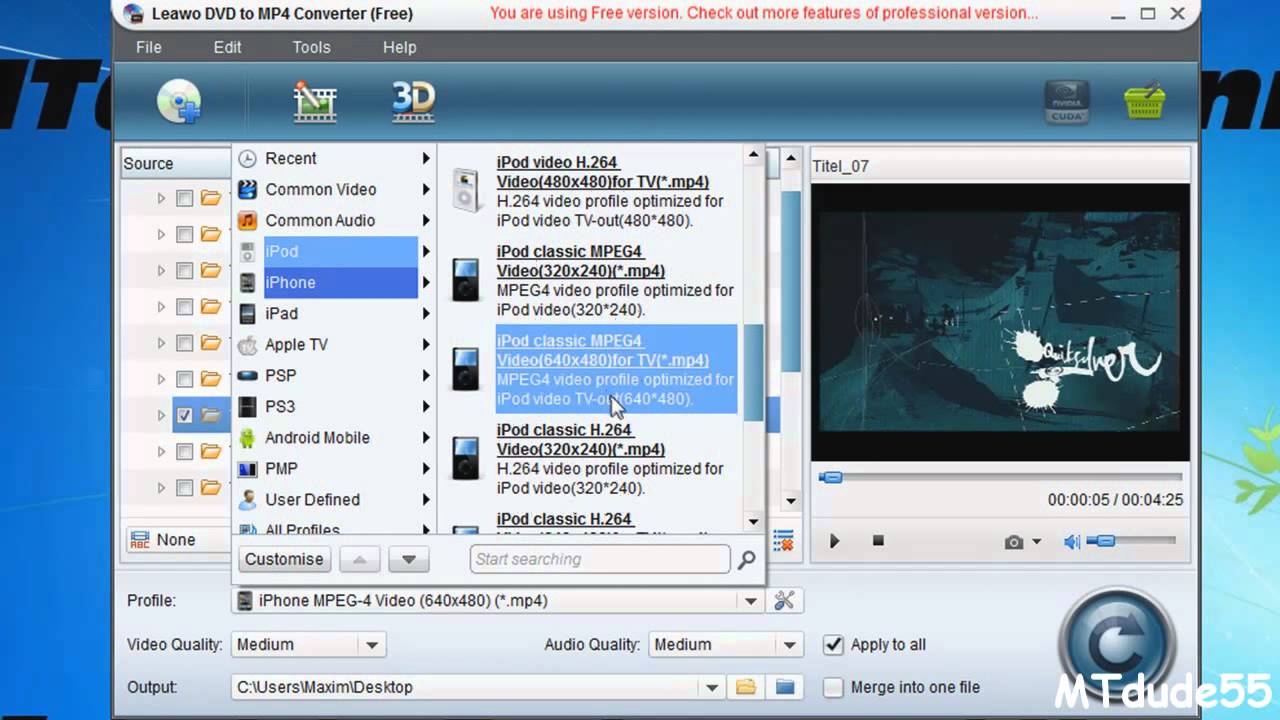Open the Help menu
The image size is (1280, 720).
click(x=399, y=47)
